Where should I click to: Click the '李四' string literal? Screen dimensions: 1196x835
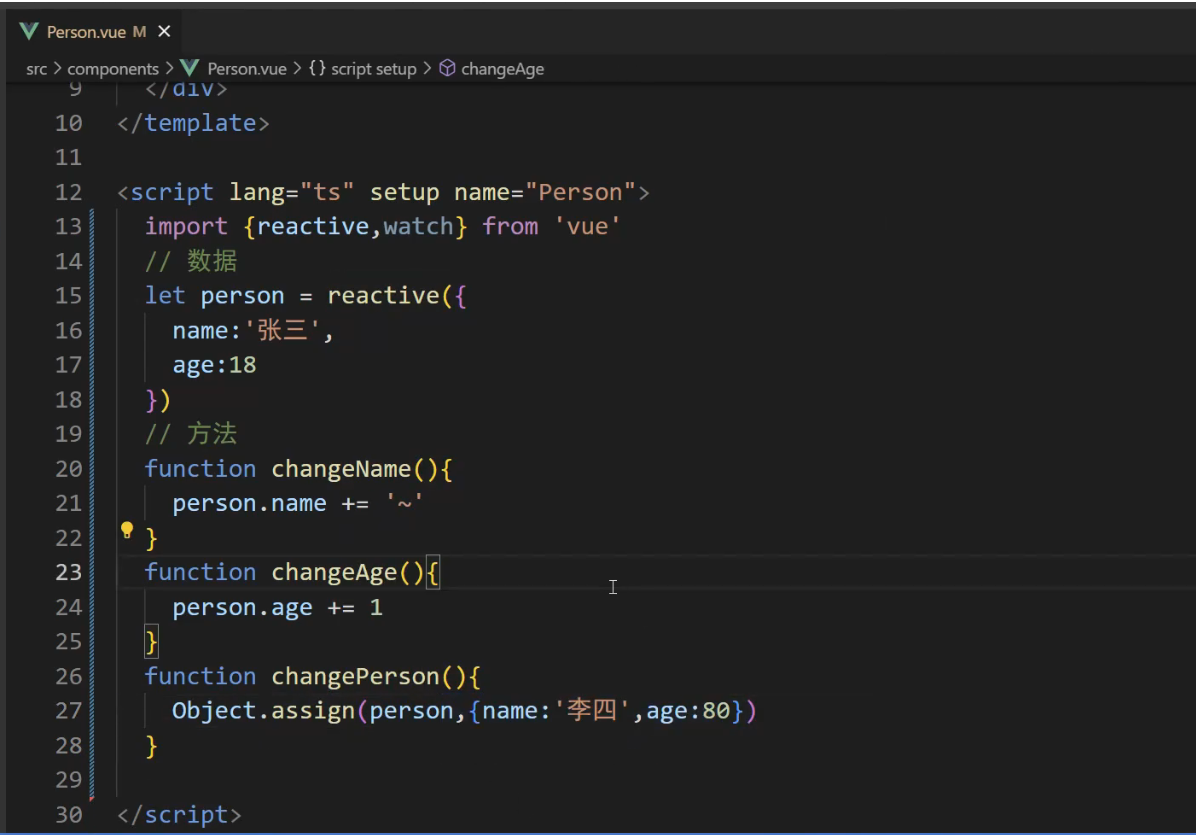(x=592, y=711)
